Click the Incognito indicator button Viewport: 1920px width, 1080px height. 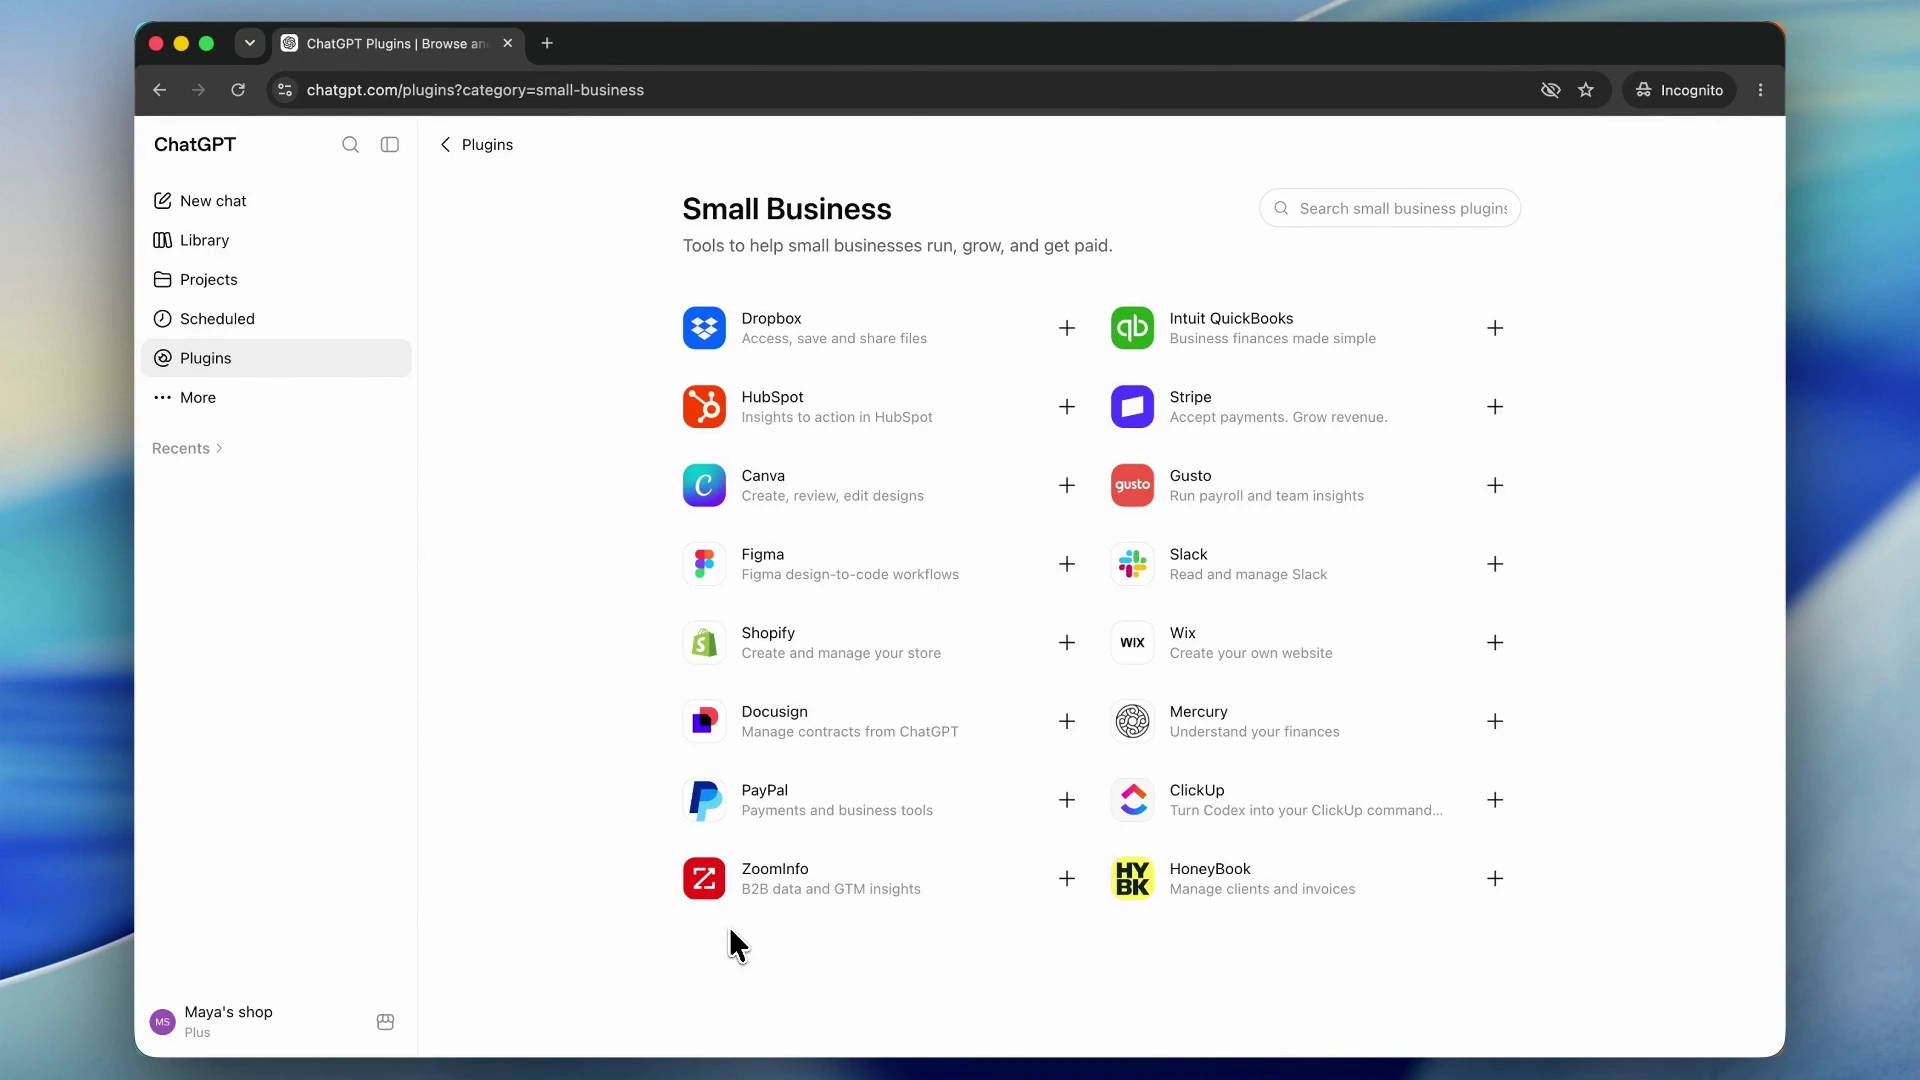point(1679,90)
